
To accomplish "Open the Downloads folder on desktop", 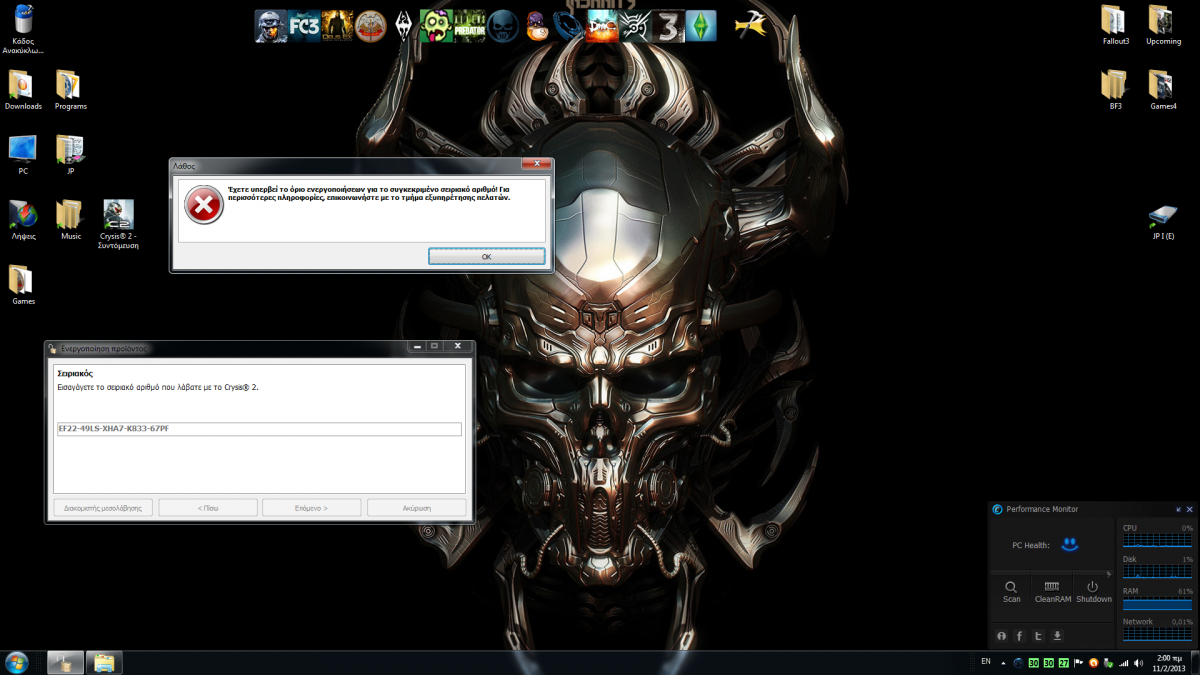I will coord(23,90).
